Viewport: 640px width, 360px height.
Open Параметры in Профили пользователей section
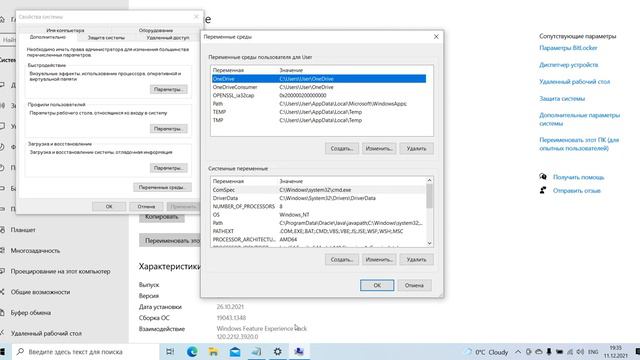(169, 129)
